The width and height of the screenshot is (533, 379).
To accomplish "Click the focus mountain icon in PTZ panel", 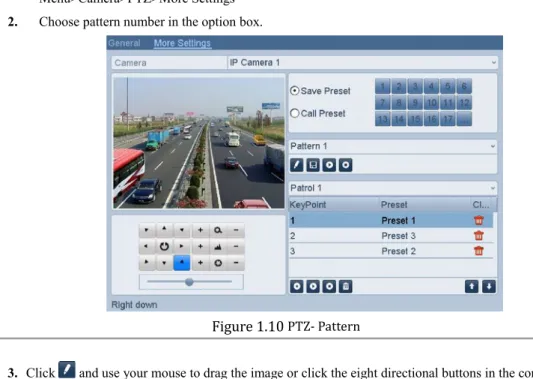I will pos(218,246).
